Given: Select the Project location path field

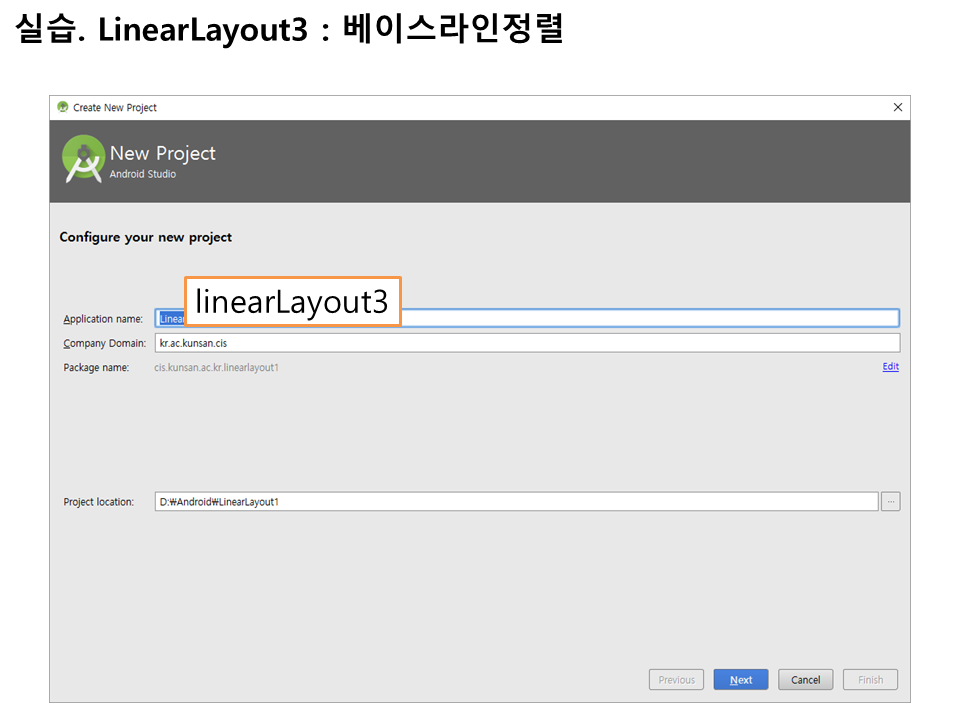Looking at the screenshot, I should 516,502.
